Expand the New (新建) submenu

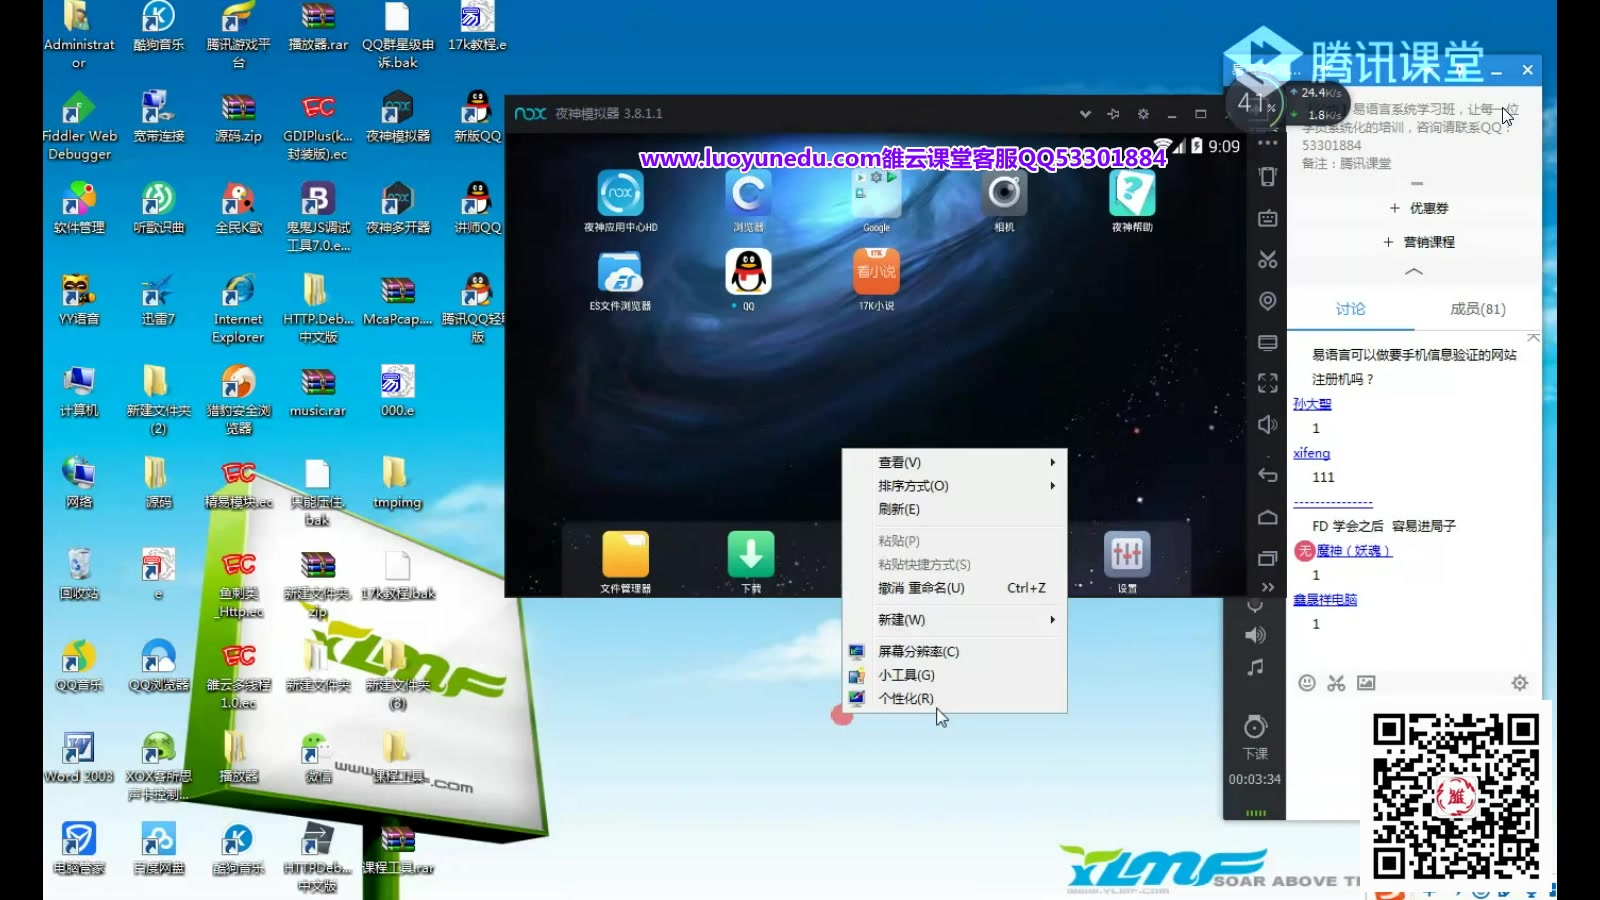coord(955,620)
